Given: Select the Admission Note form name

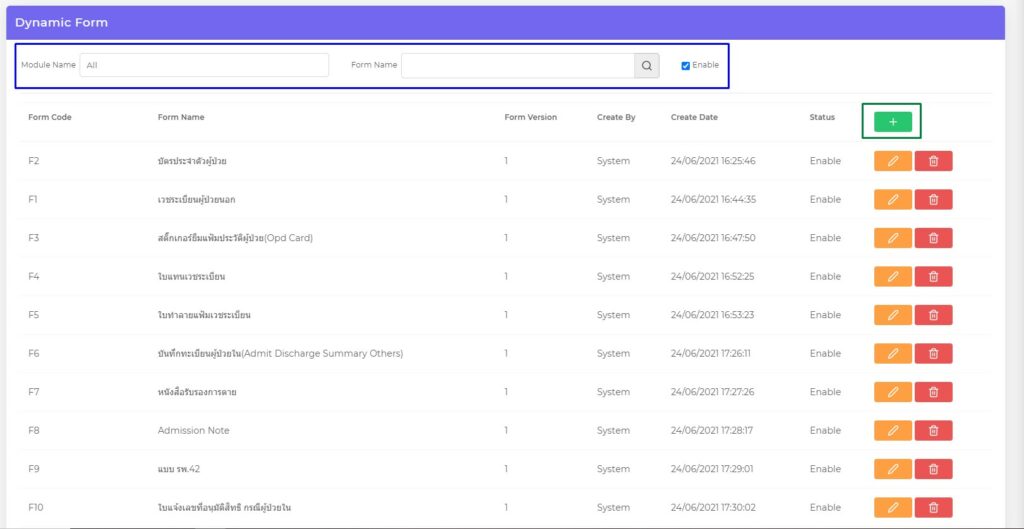Looking at the screenshot, I should point(193,431).
